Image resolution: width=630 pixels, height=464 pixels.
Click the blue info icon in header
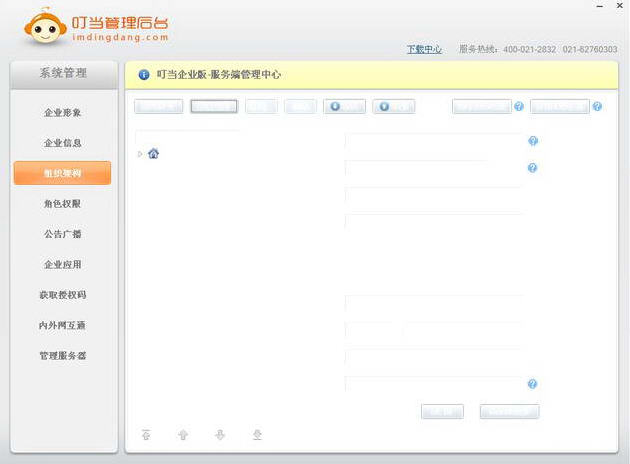click(x=144, y=74)
